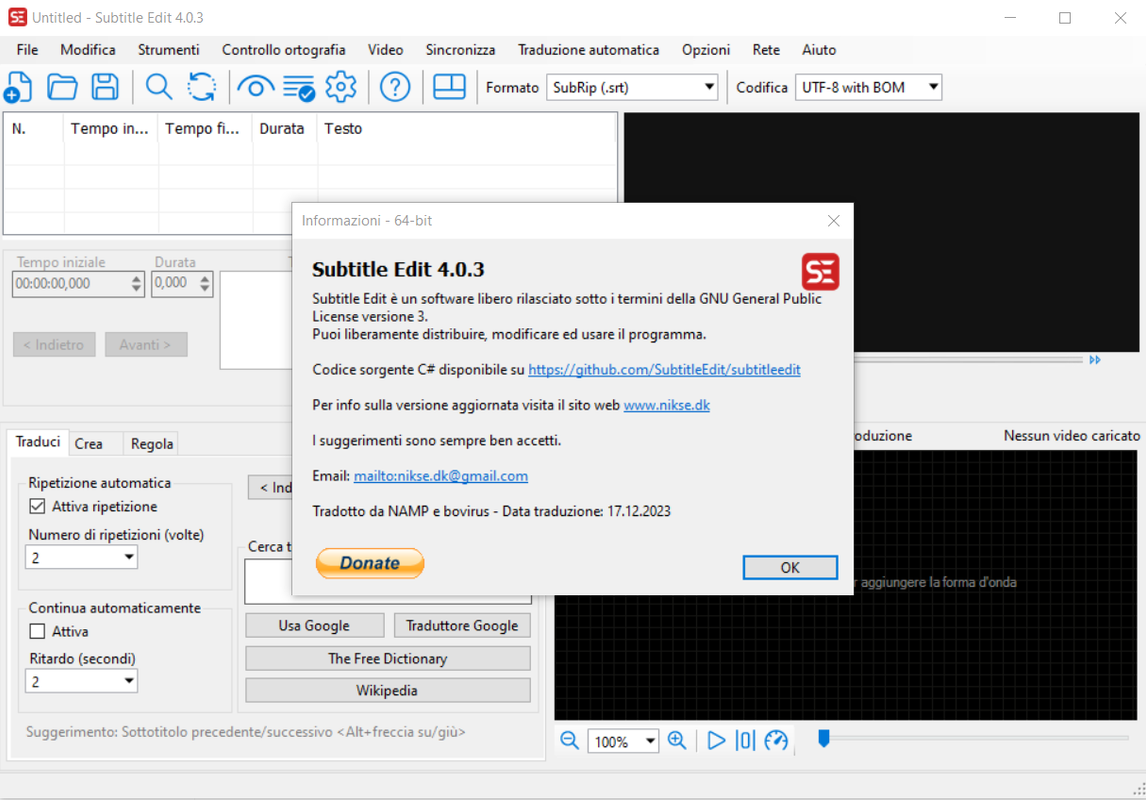Screen dimensions: 1146x800
Task: Expand Ritardo (secondi) dropdown
Action: click(x=82, y=682)
